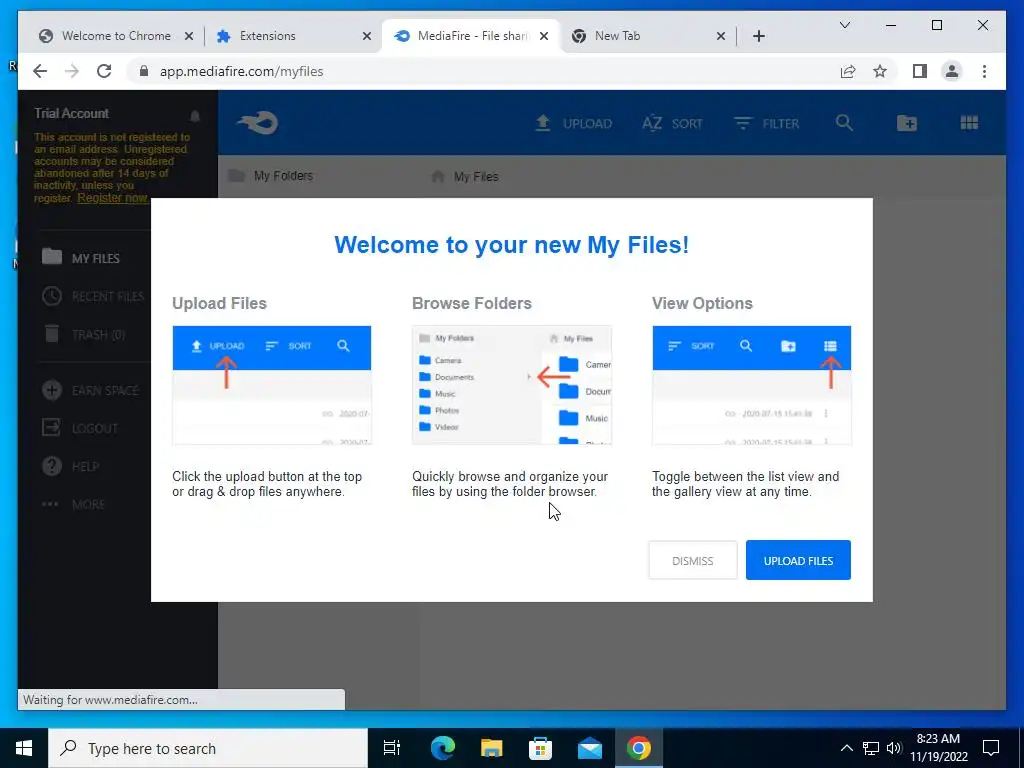
Task: Click the notification bell icon
Action: [x=195, y=116]
